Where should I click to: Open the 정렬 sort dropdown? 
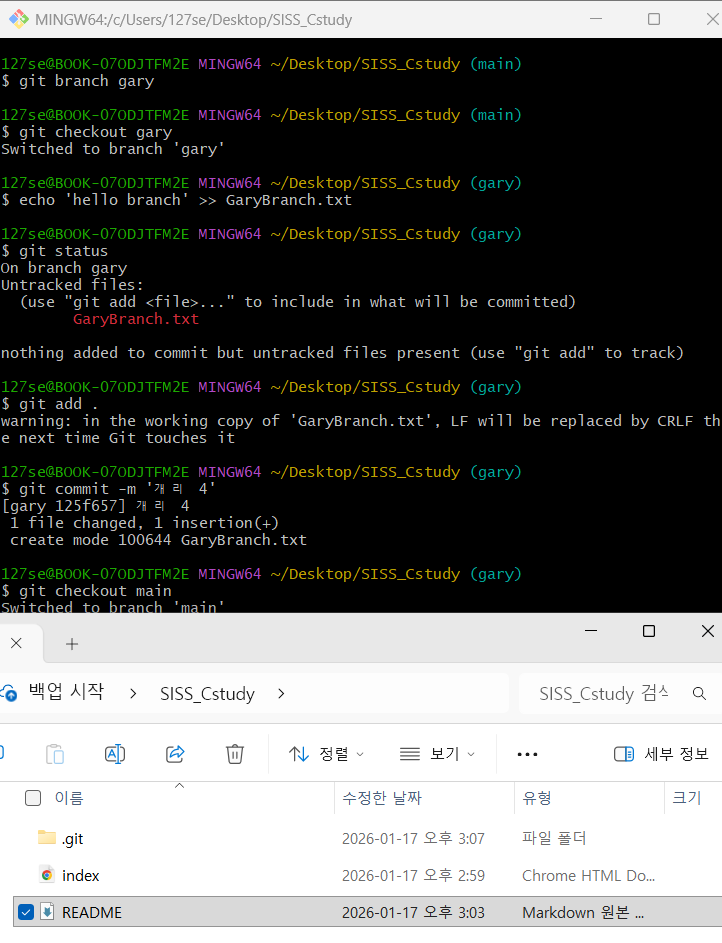(326, 754)
